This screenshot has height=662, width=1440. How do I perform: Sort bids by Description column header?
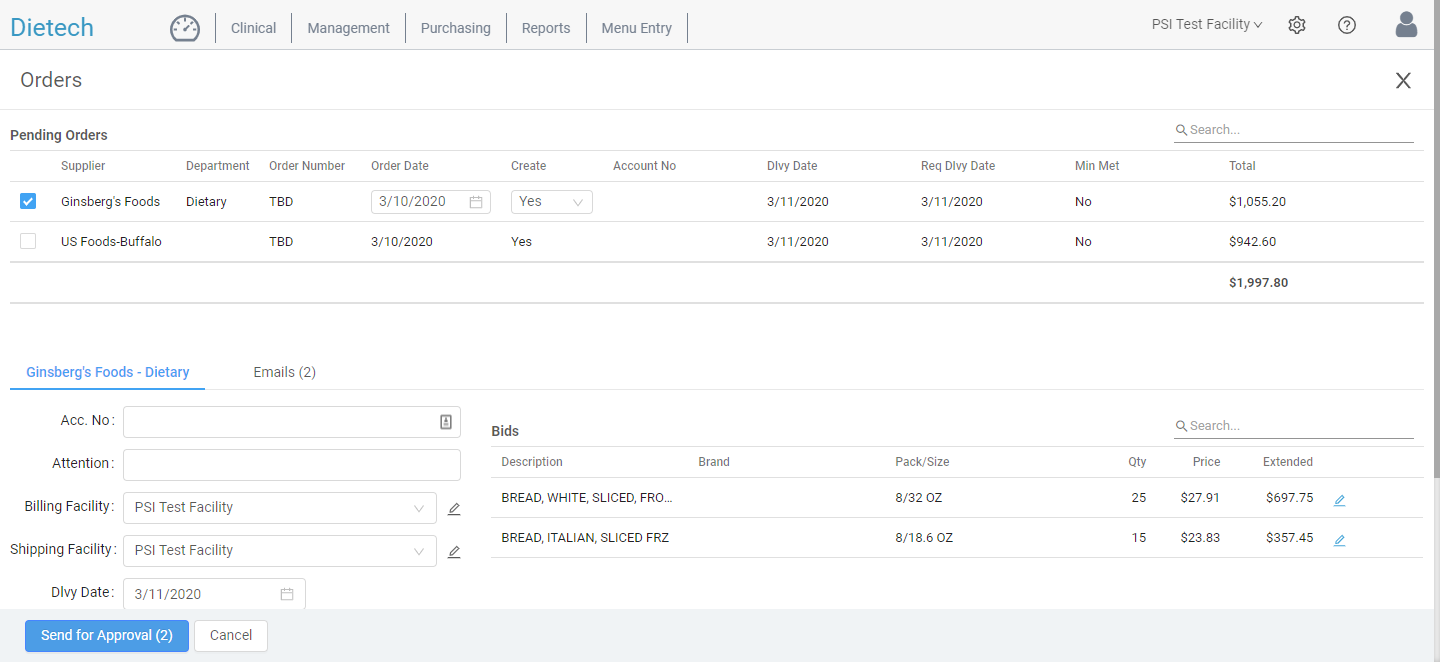(532, 462)
